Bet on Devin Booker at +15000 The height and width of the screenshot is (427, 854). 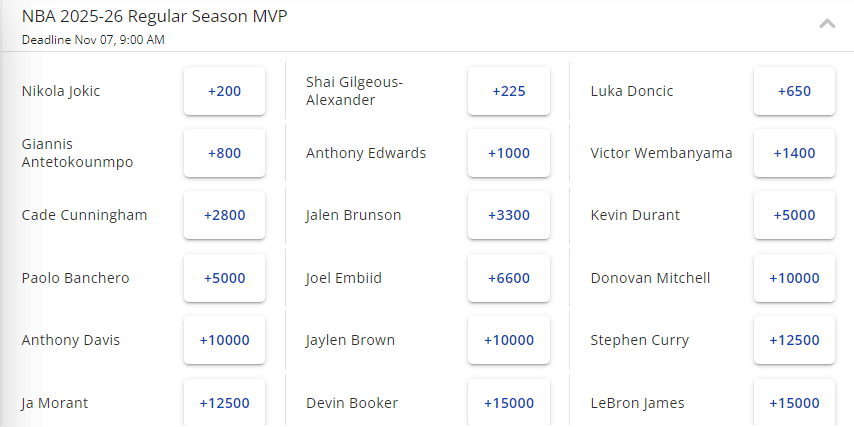pyautogui.click(x=509, y=403)
